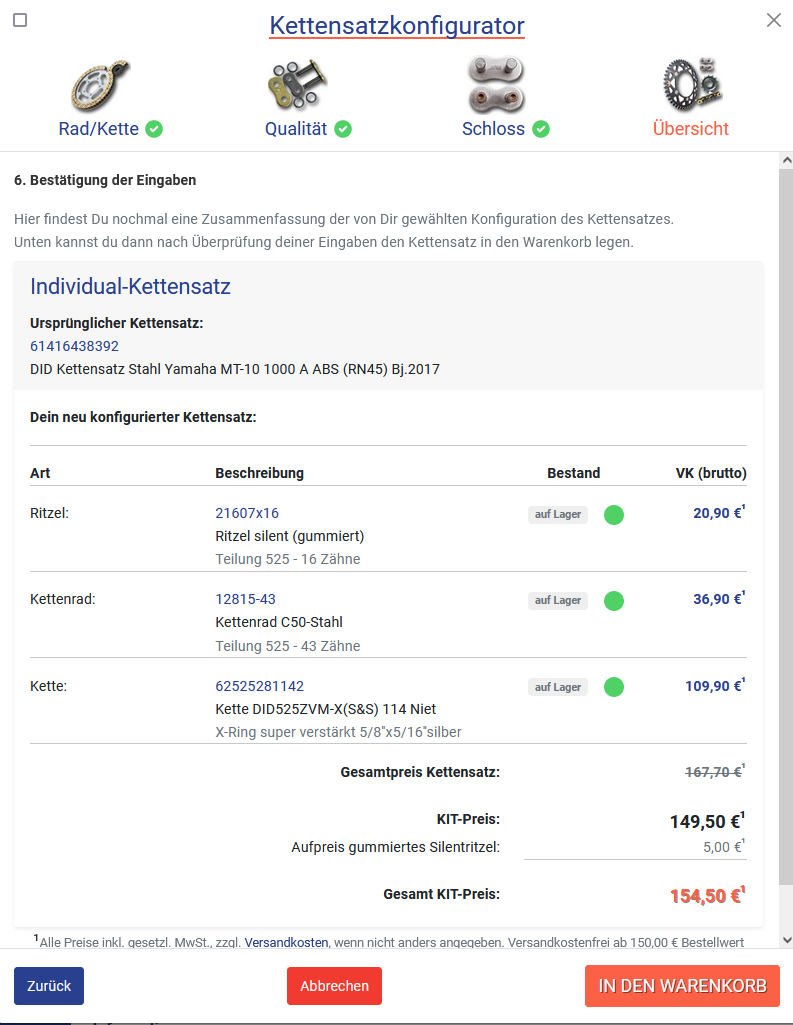This screenshot has height=1025, width=793.
Task: Switch to the Rad/Kette step
Action: pos(100,129)
